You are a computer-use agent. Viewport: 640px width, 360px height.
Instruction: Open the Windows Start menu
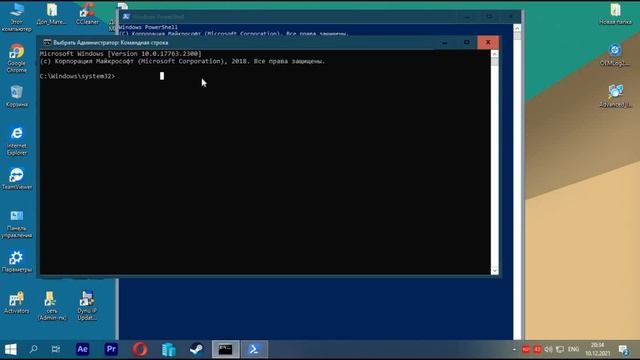11,349
